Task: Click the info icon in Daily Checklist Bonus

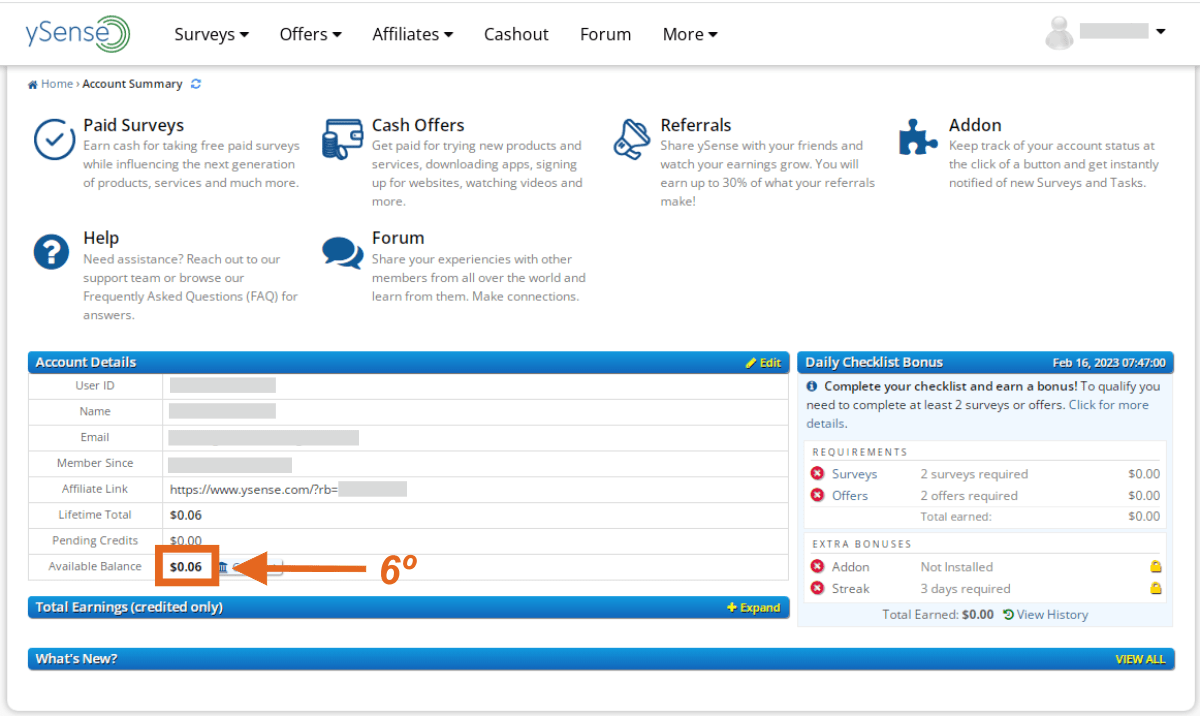Action: tap(813, 386)
